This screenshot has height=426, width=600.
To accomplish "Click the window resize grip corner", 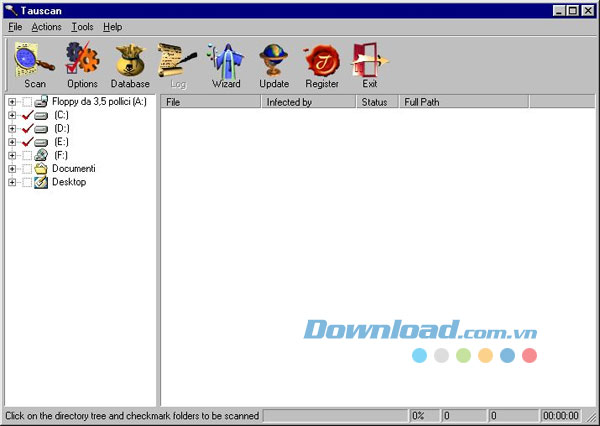I will click(x=592, y=417).
